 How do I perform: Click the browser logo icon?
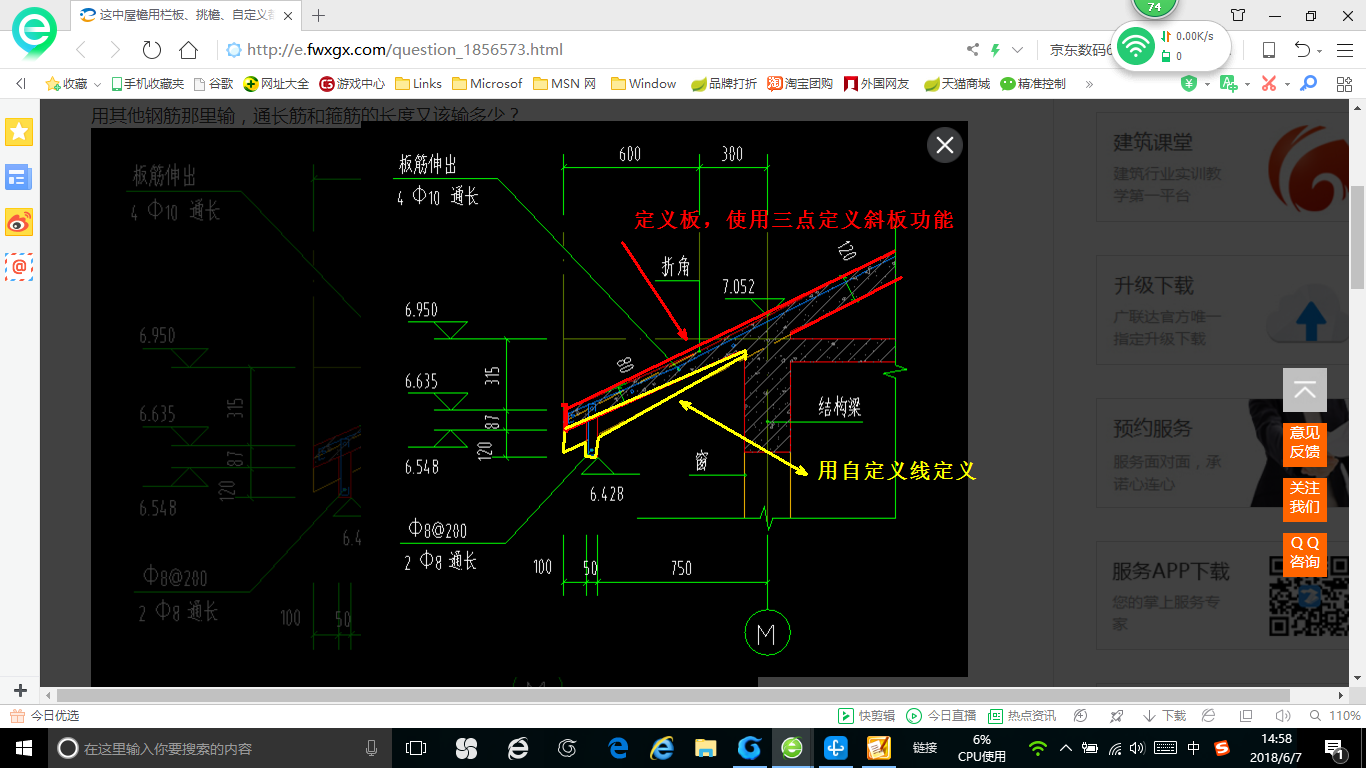[x=34, y=35]
